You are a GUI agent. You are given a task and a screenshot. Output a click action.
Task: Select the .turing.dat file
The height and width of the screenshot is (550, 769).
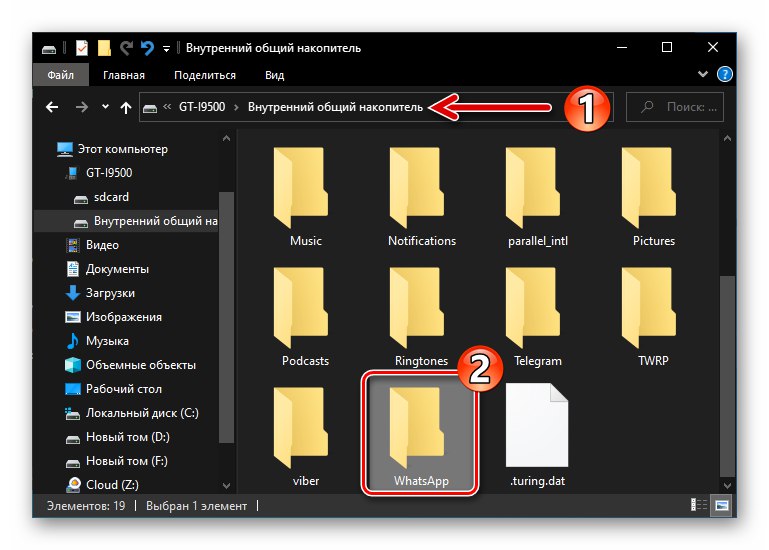[538, 436]
